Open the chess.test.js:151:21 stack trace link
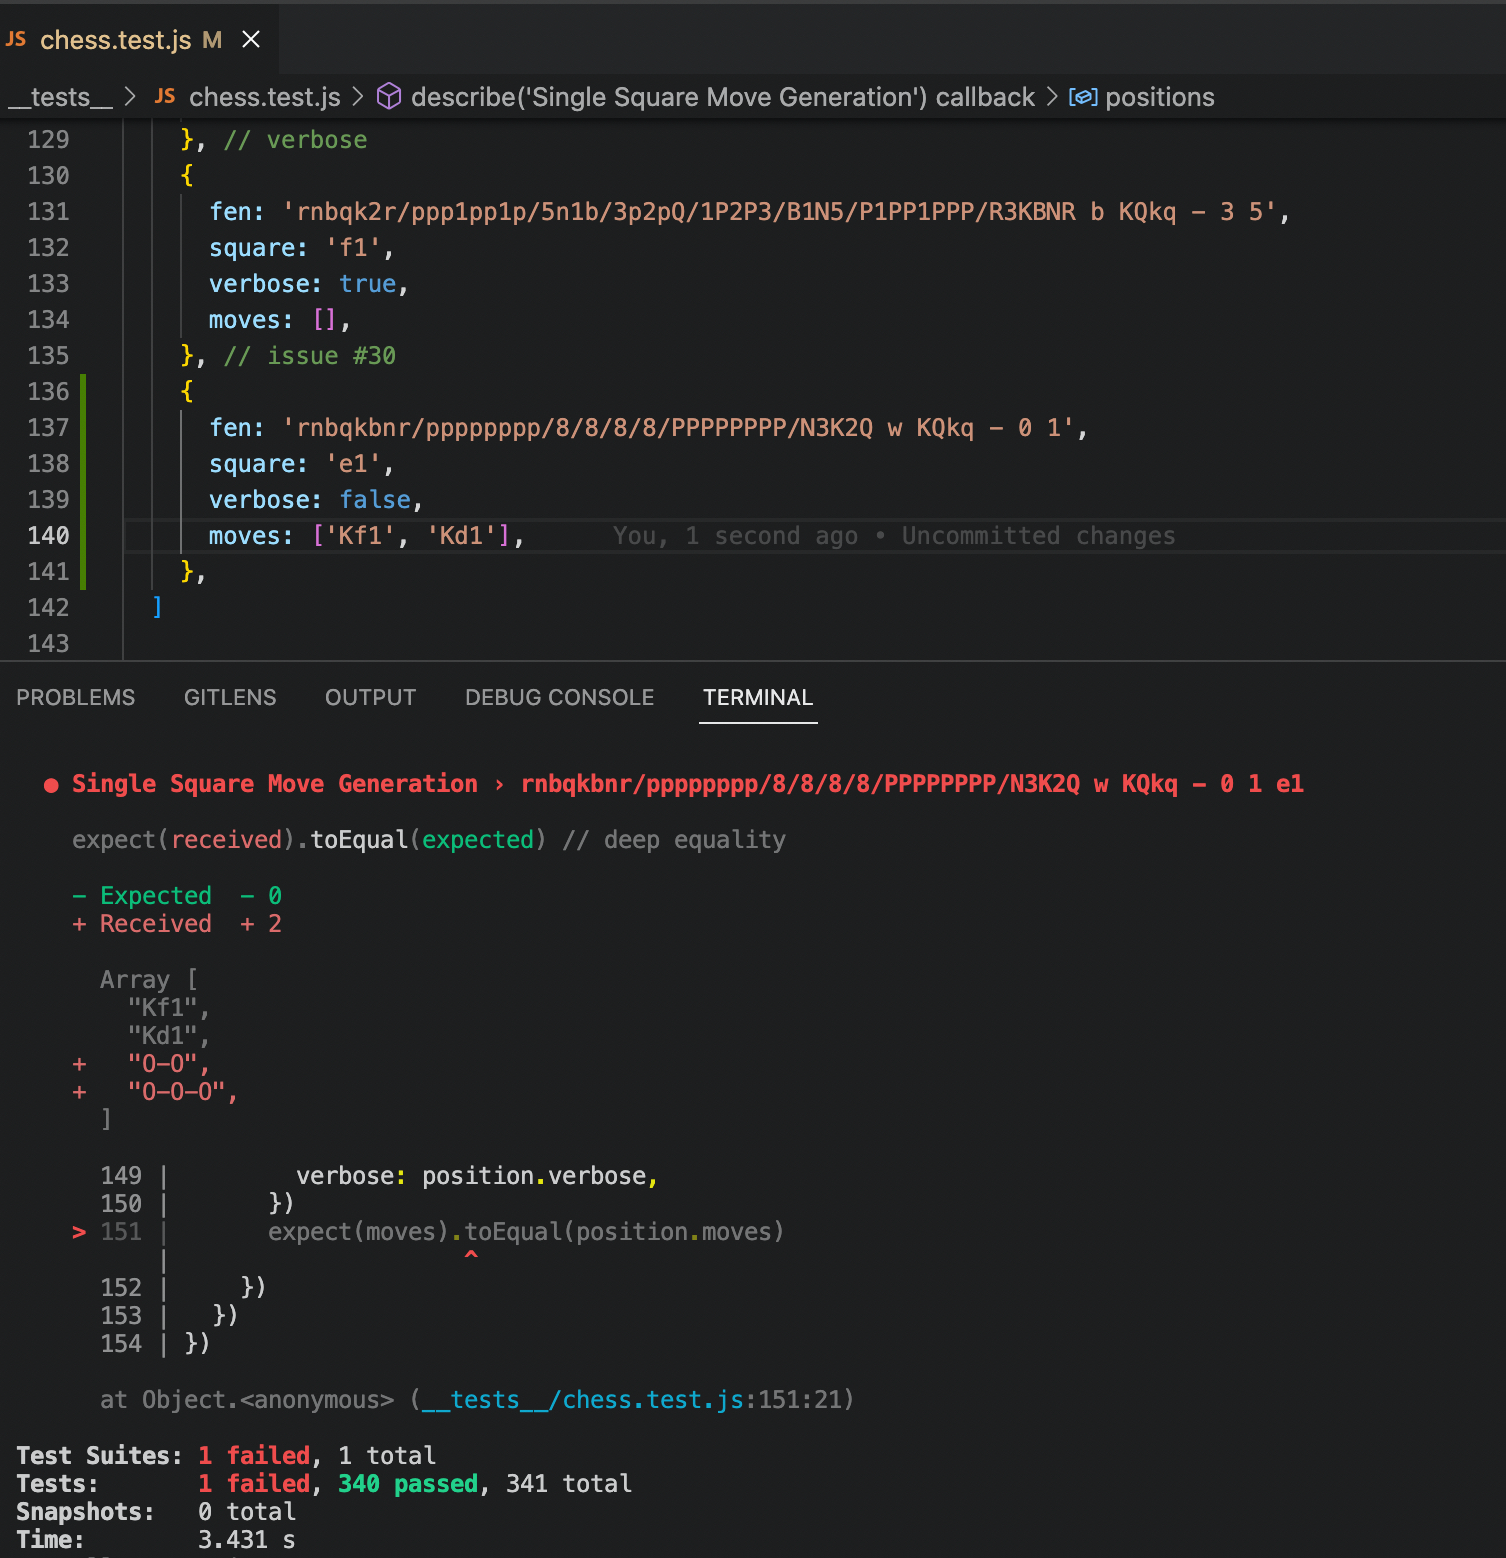 [632, 1400]
